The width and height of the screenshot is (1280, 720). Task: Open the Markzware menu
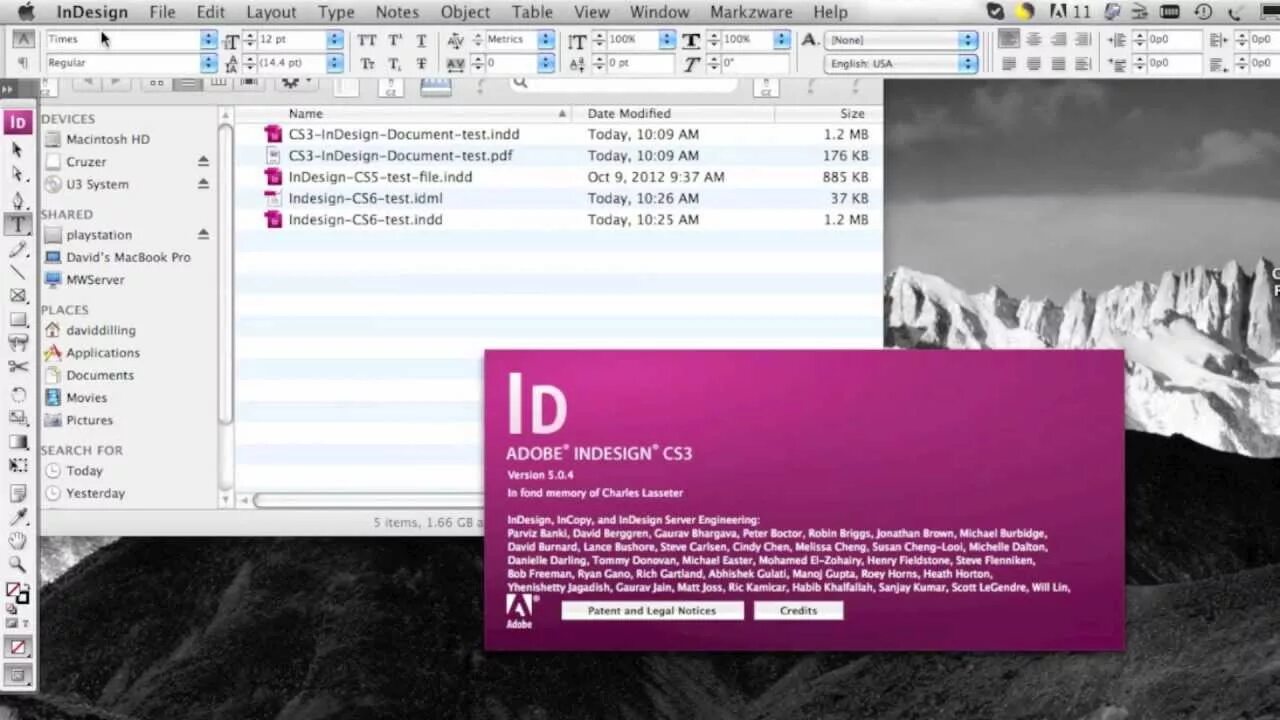pyautogui.click(x=751, y=12)
